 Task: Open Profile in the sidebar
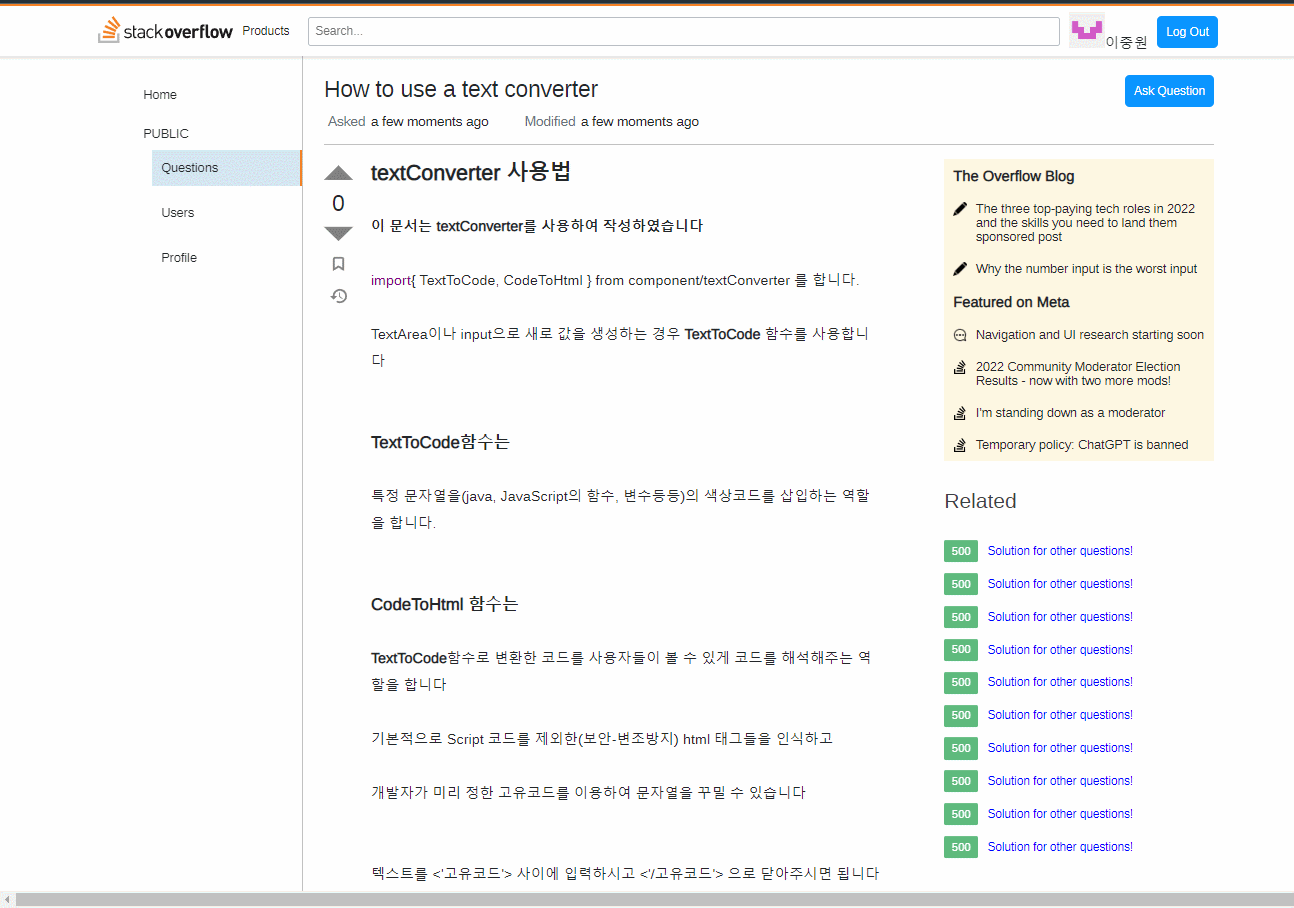(179, 258)
